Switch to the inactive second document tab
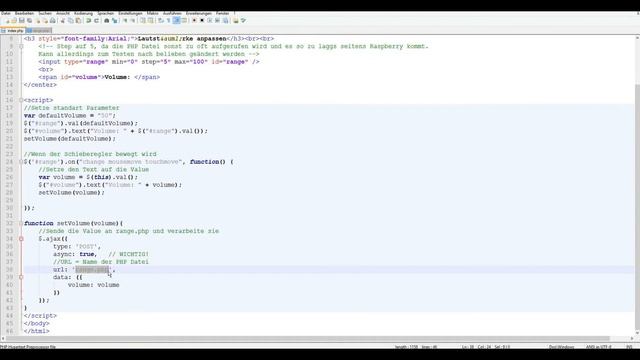The width and height of the screenshot is (640, 360). 39,31
